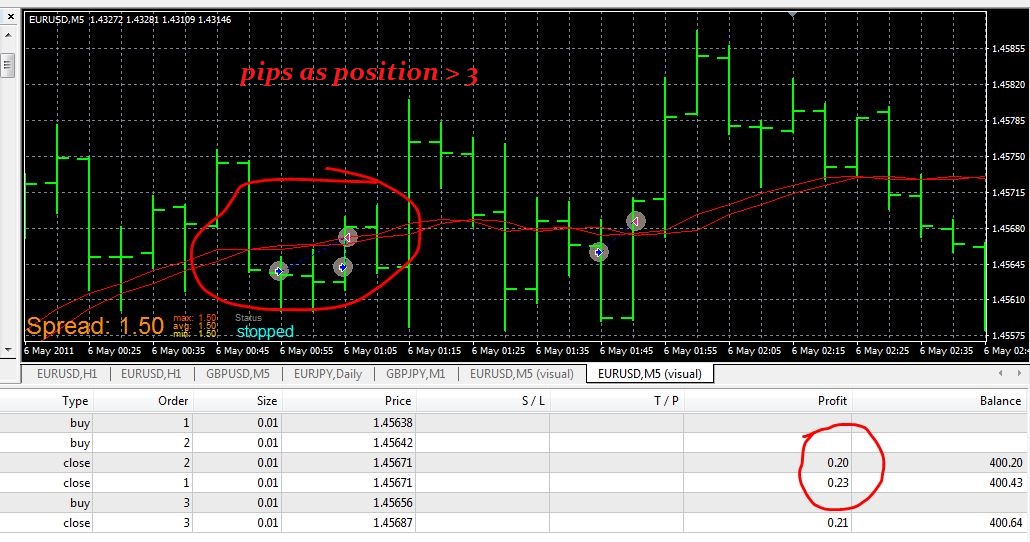Click the '6 May 01:45' time axis label
This screenshot has height=542, width=1030.
pyautogui.click(x=627, y=351)
